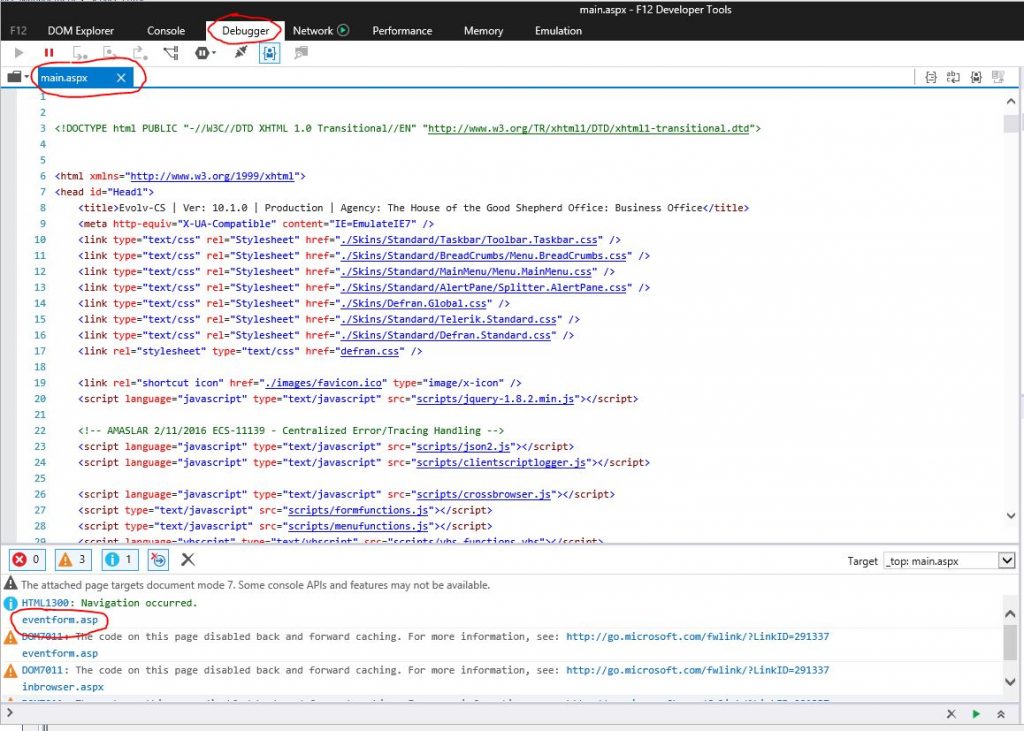Toggle Just My Code debugging icon
1024x731 pixels.
pos(269,53)
